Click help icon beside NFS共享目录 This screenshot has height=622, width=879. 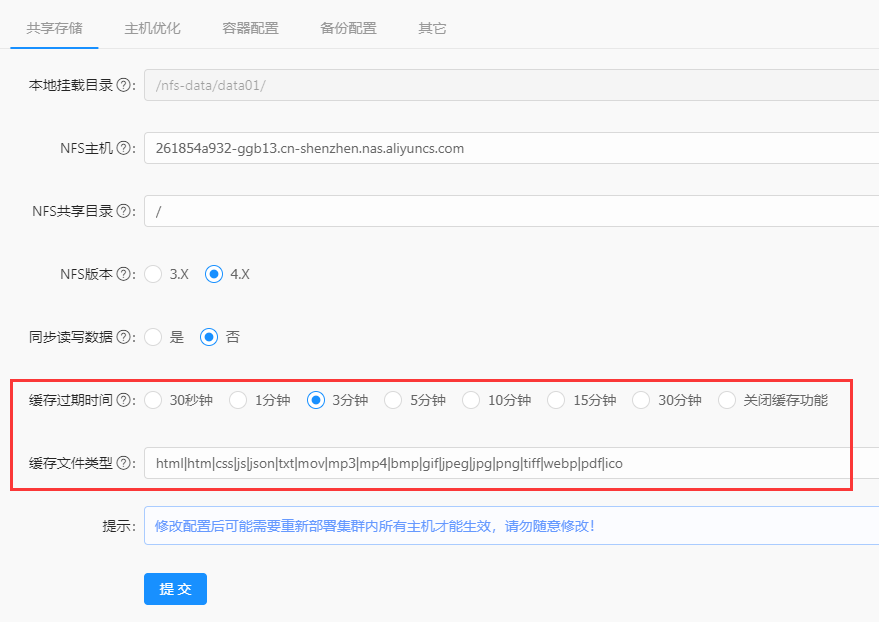pyautogui.click(x=125, y=211)
